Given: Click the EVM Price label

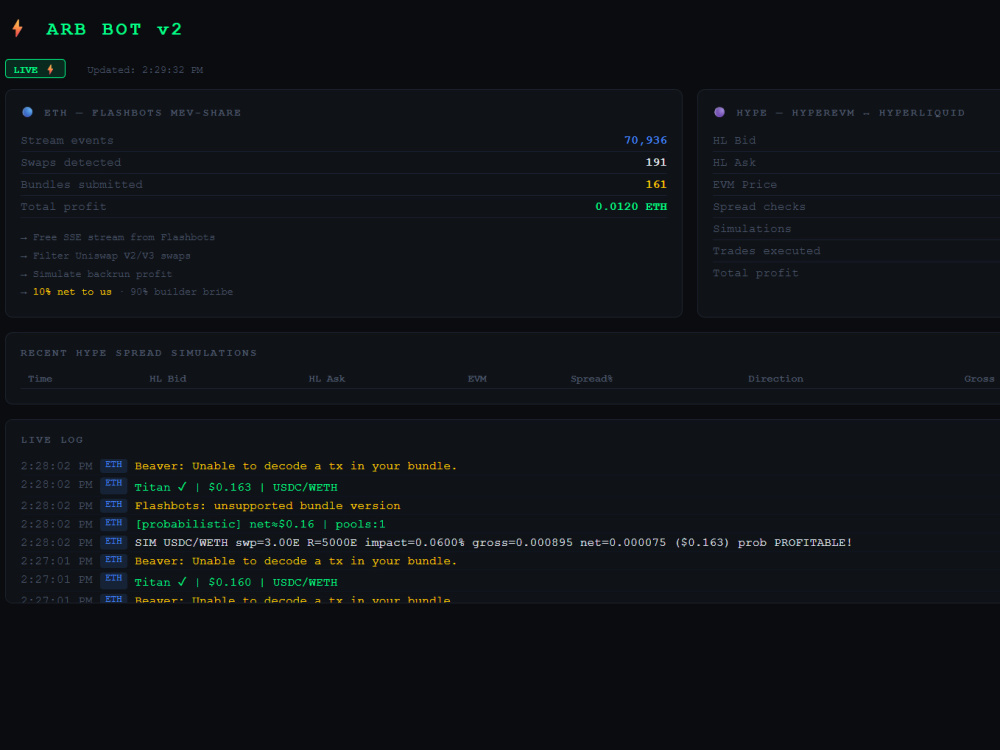Looking at the screenshot, I should [x=745, y=184].
